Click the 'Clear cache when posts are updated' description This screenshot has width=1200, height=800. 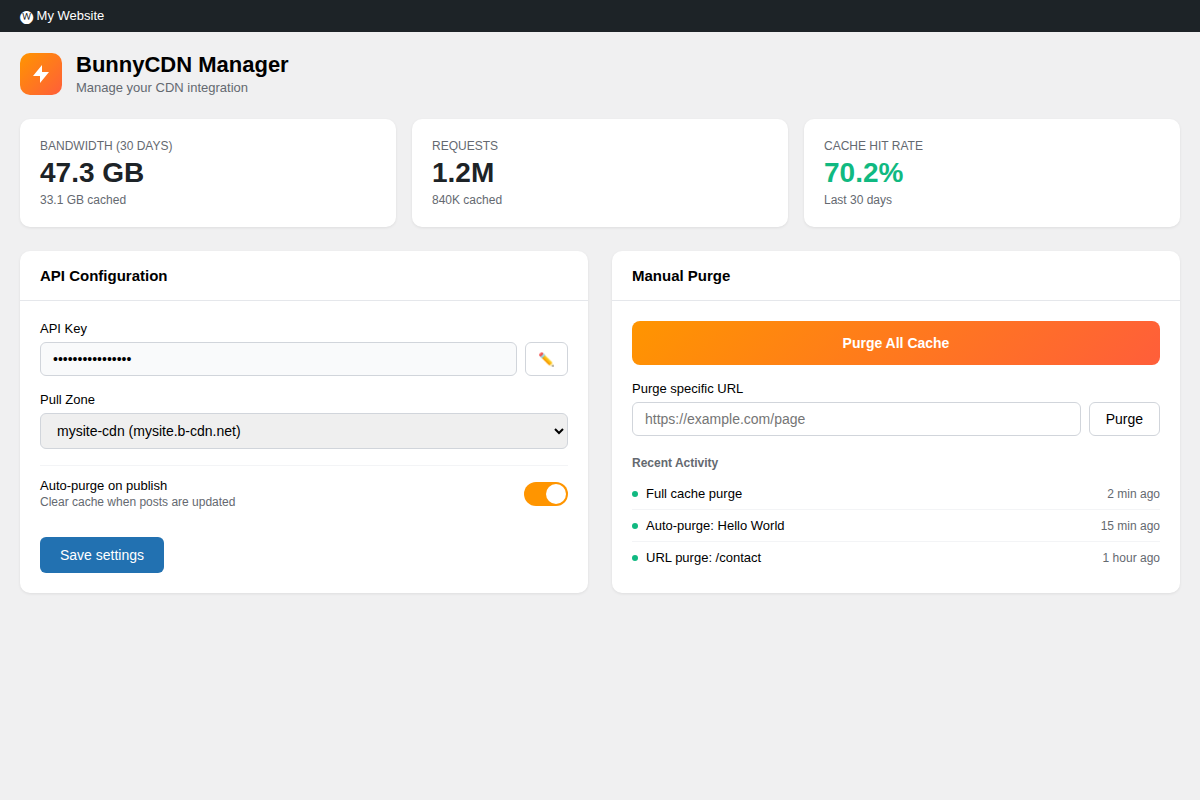138,502
